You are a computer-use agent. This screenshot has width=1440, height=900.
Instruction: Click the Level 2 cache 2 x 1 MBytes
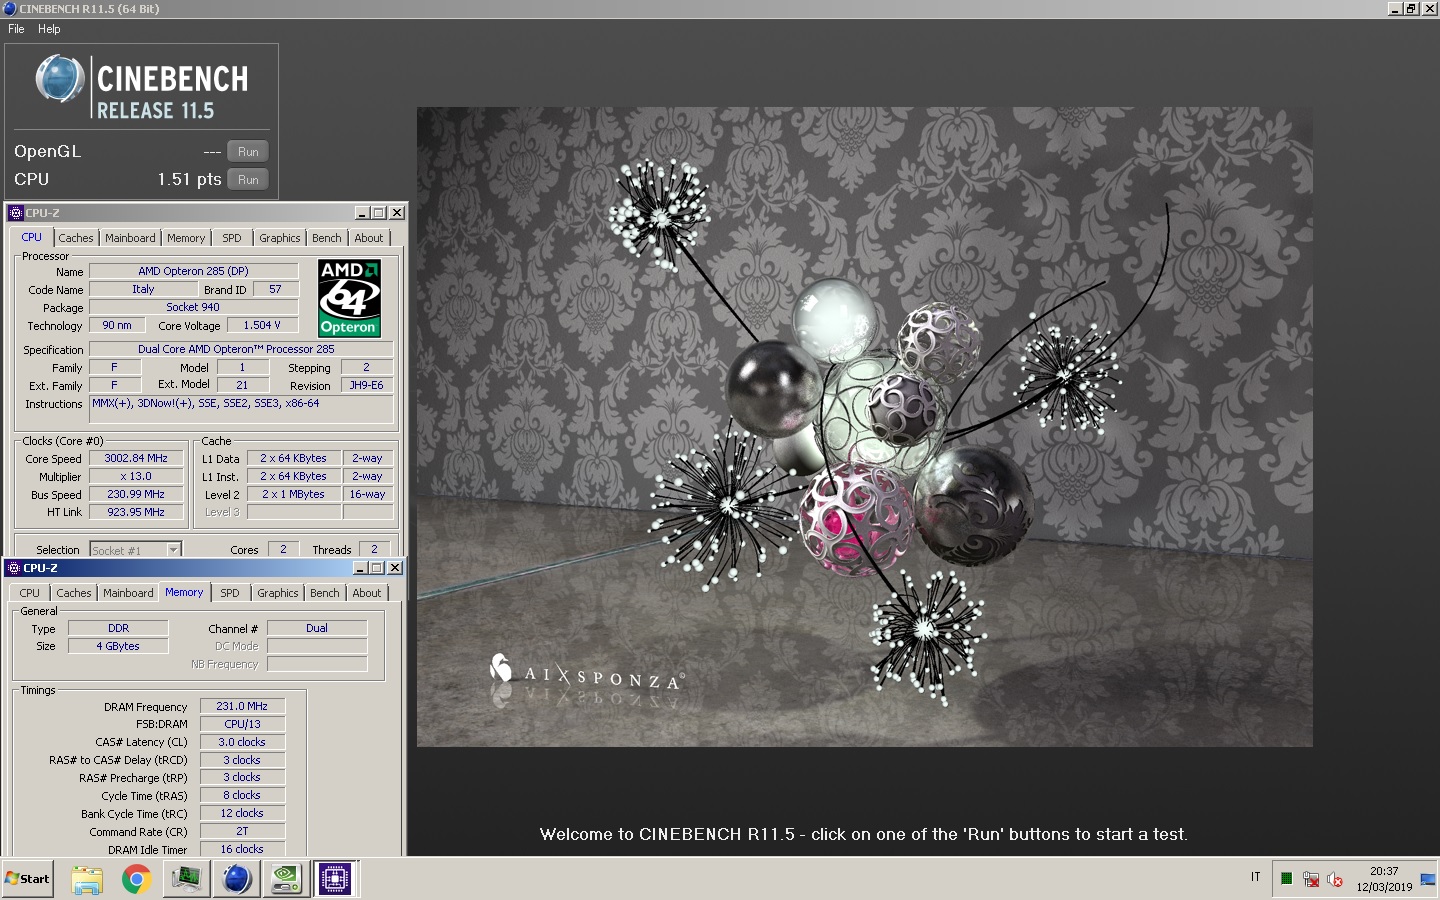tap(293, 494)
